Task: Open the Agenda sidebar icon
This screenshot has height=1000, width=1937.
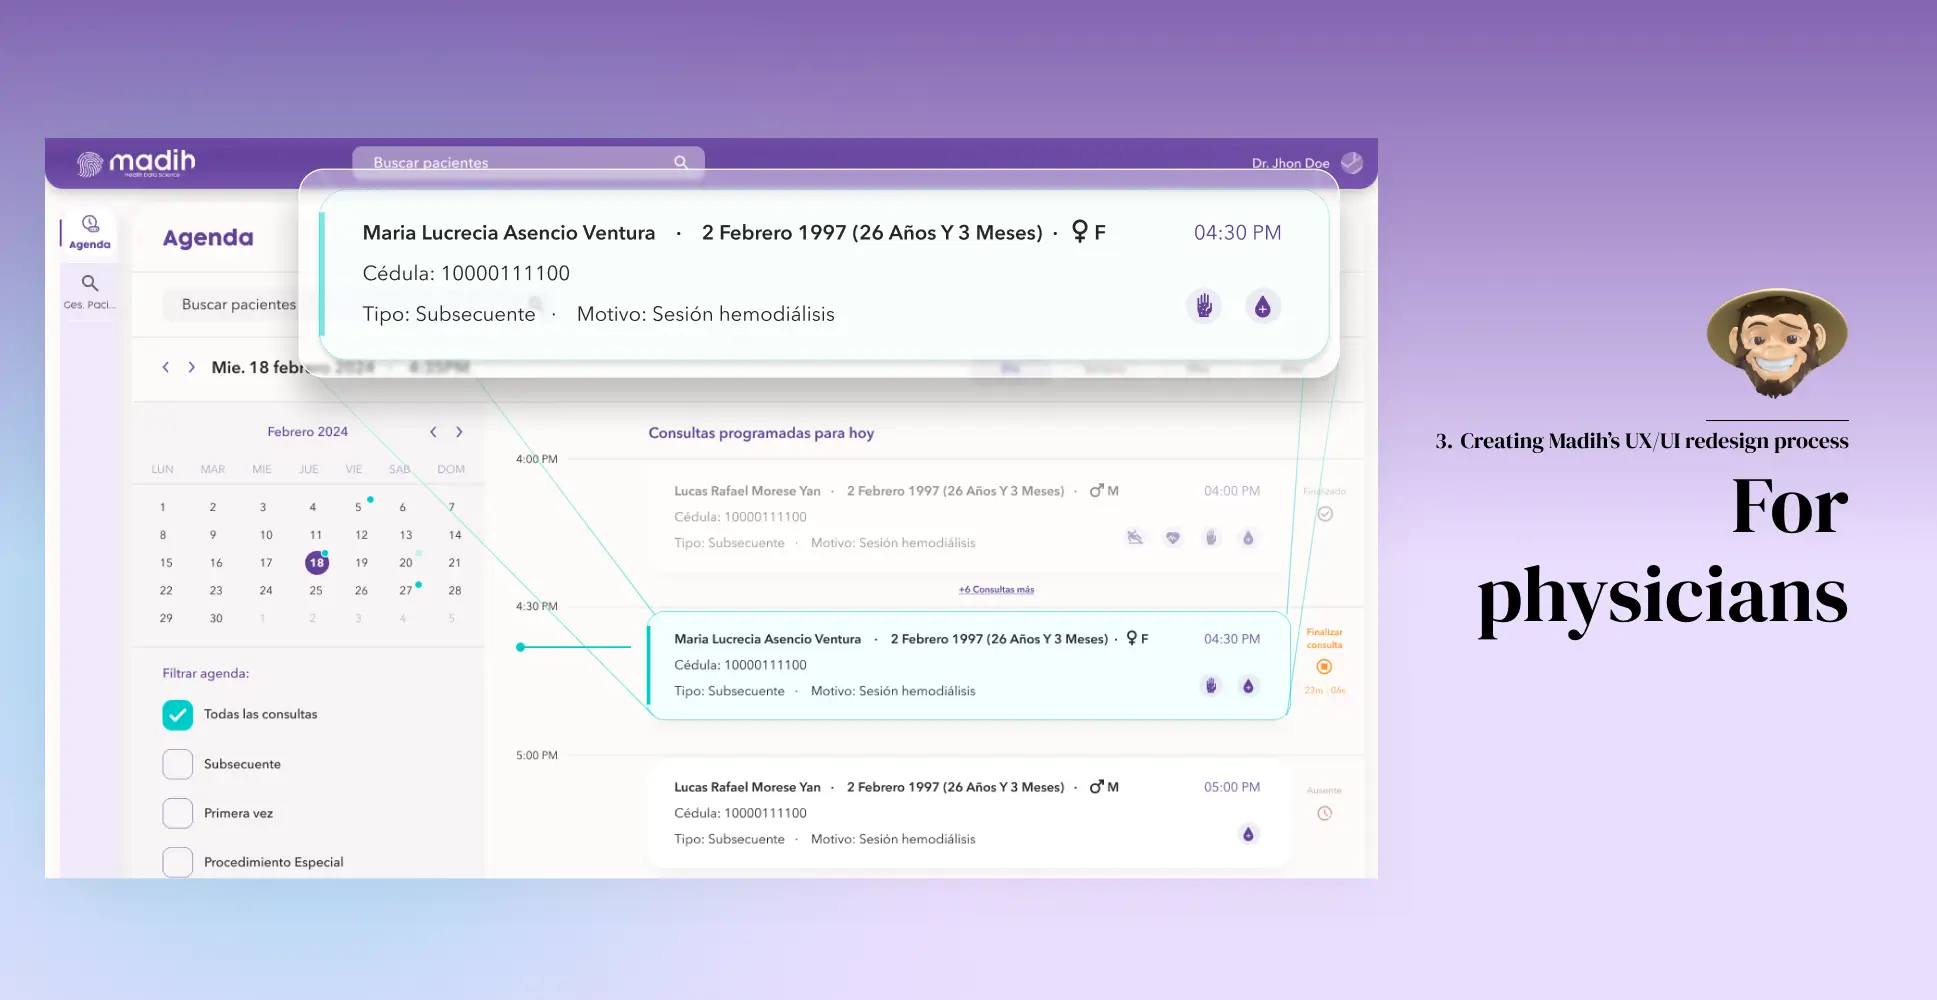Action: (x=90, y=232)
